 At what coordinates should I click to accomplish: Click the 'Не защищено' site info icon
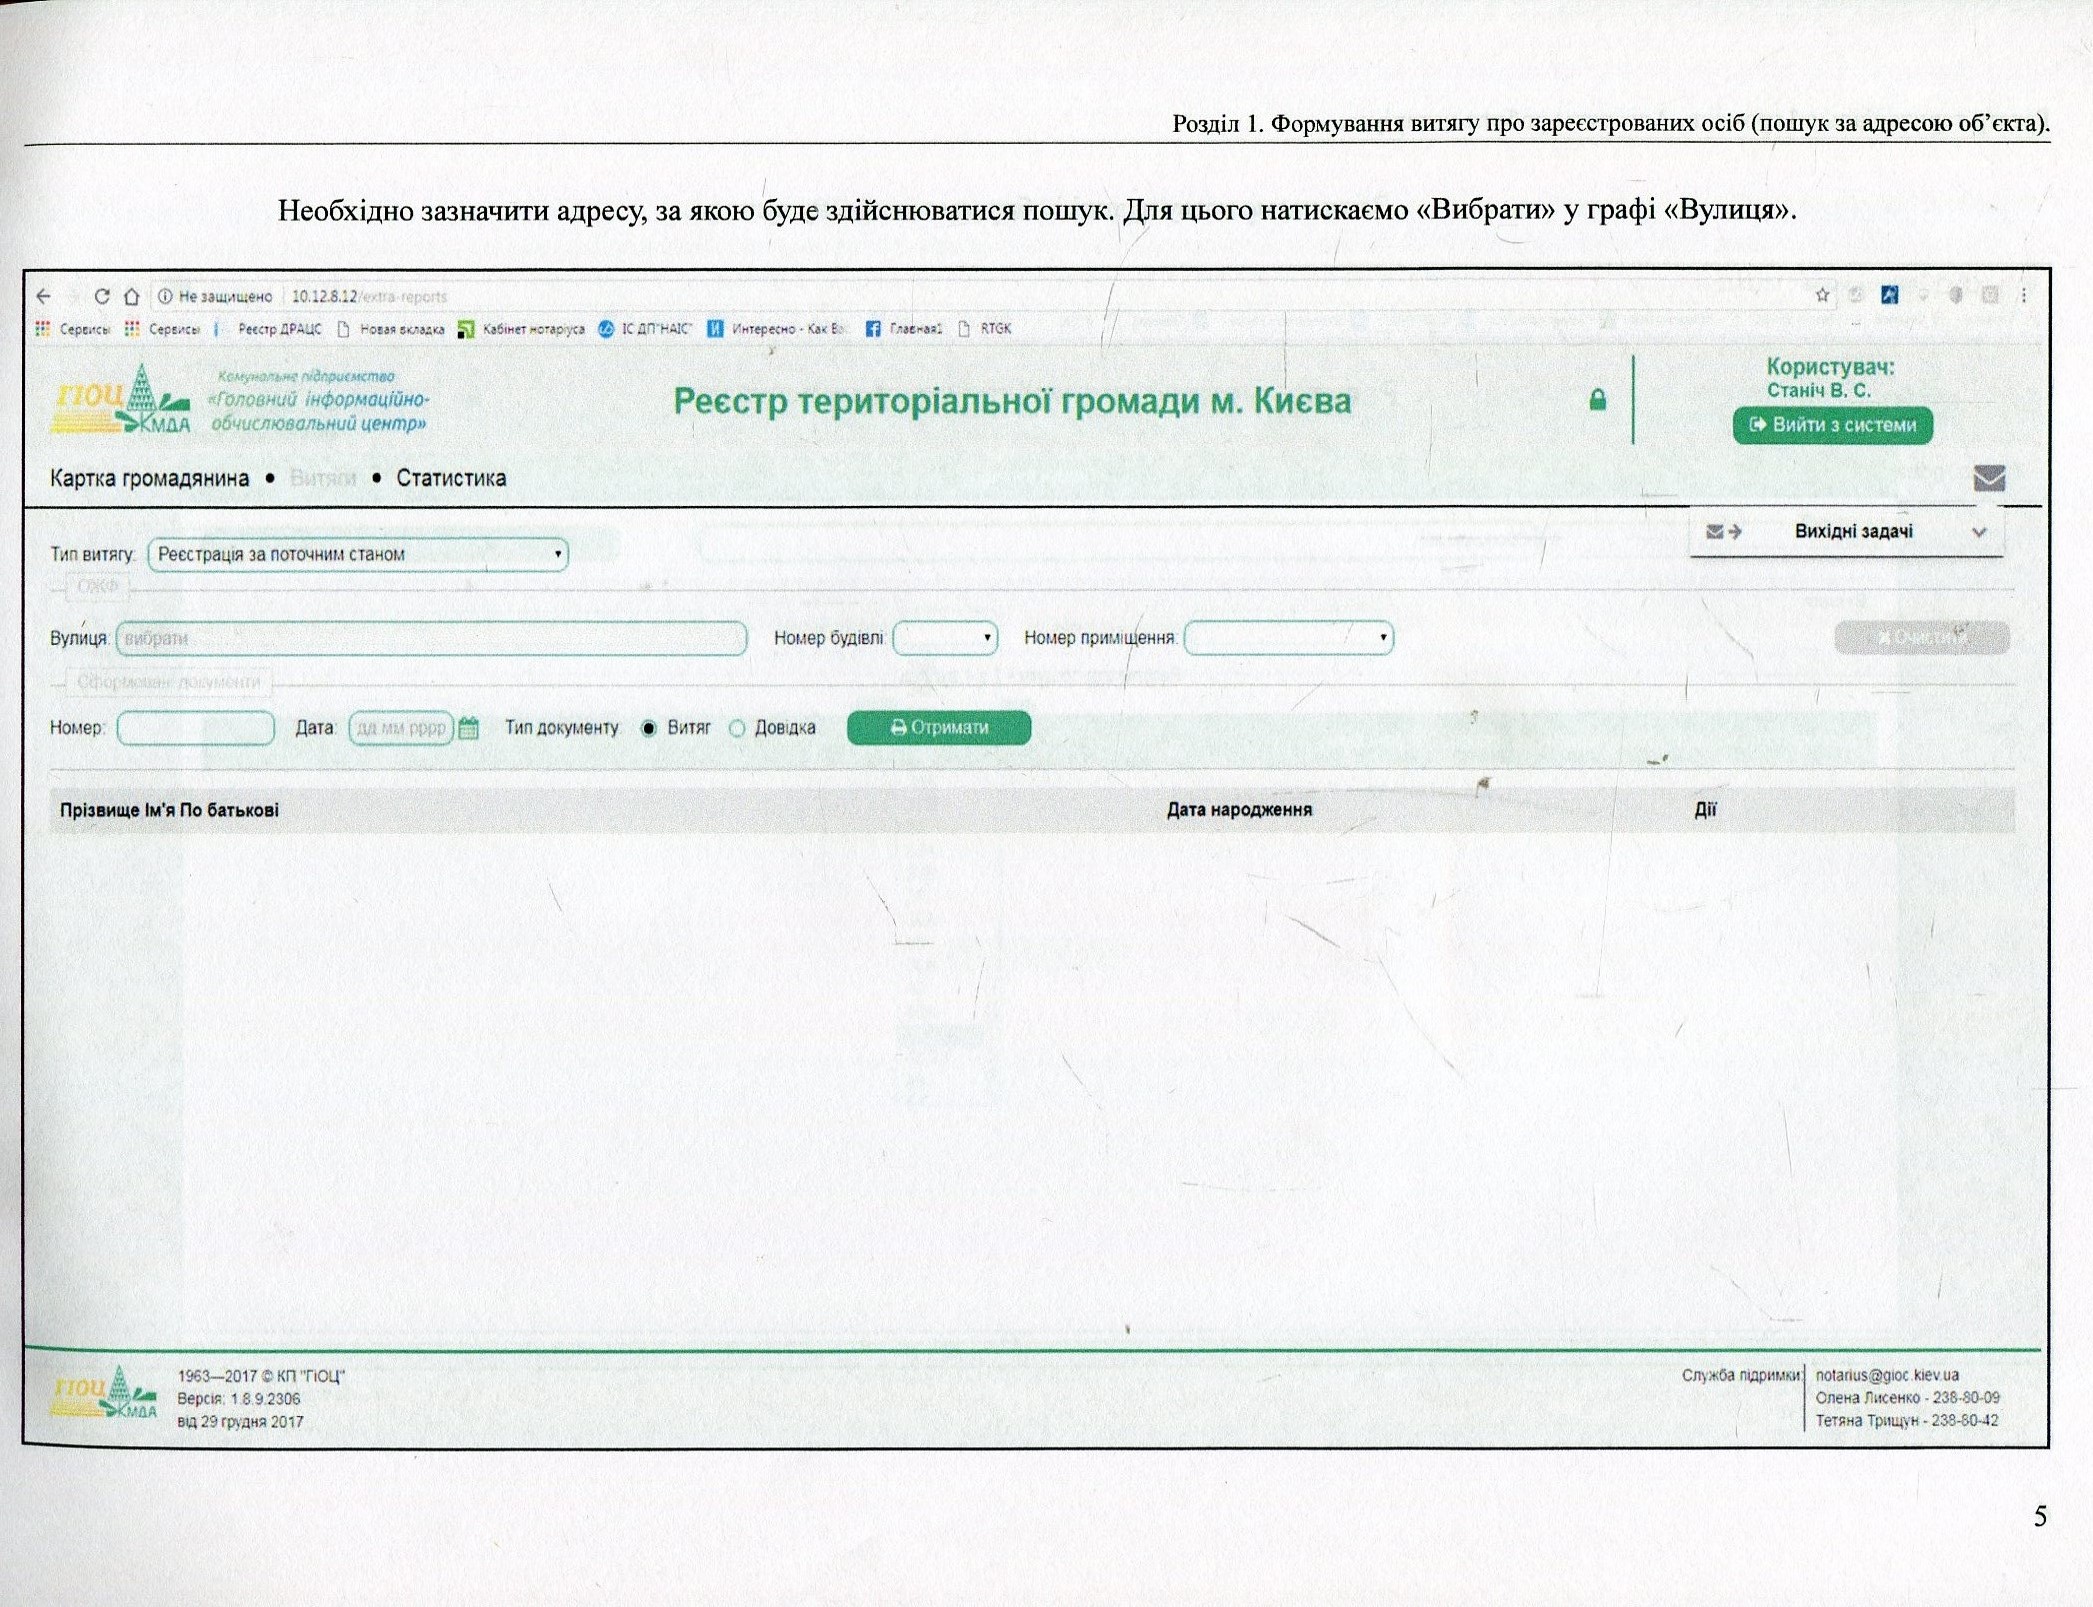166,296
